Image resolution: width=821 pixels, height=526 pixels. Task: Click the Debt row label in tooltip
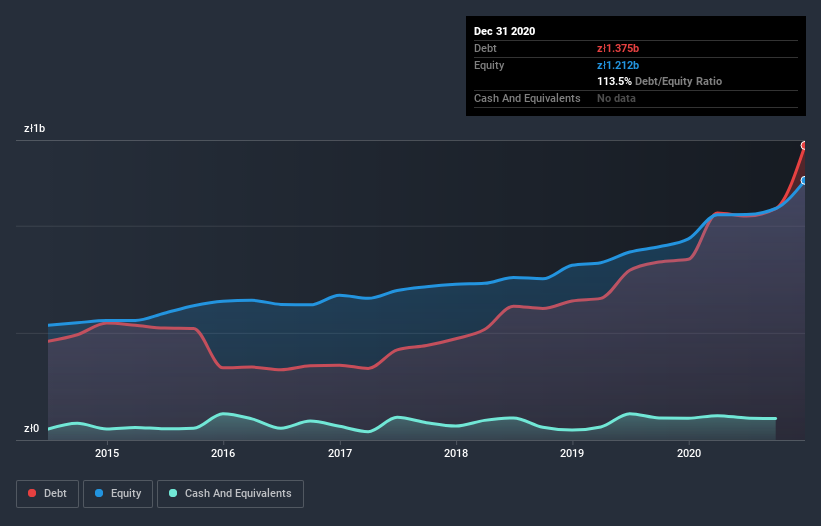click(x=485, y=48)
